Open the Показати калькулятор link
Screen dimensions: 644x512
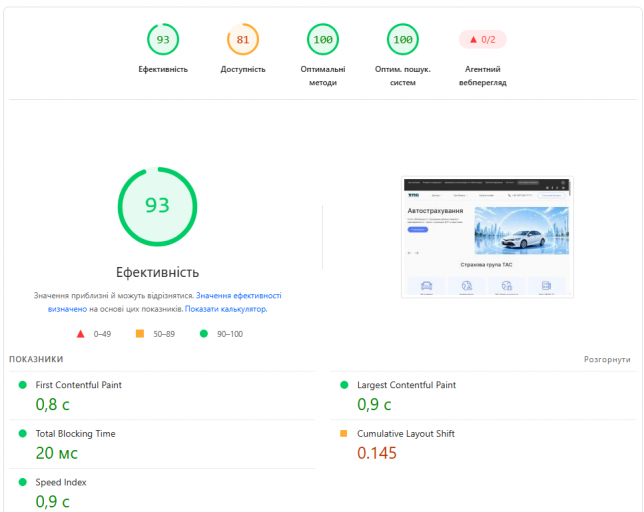coord(226,309)
